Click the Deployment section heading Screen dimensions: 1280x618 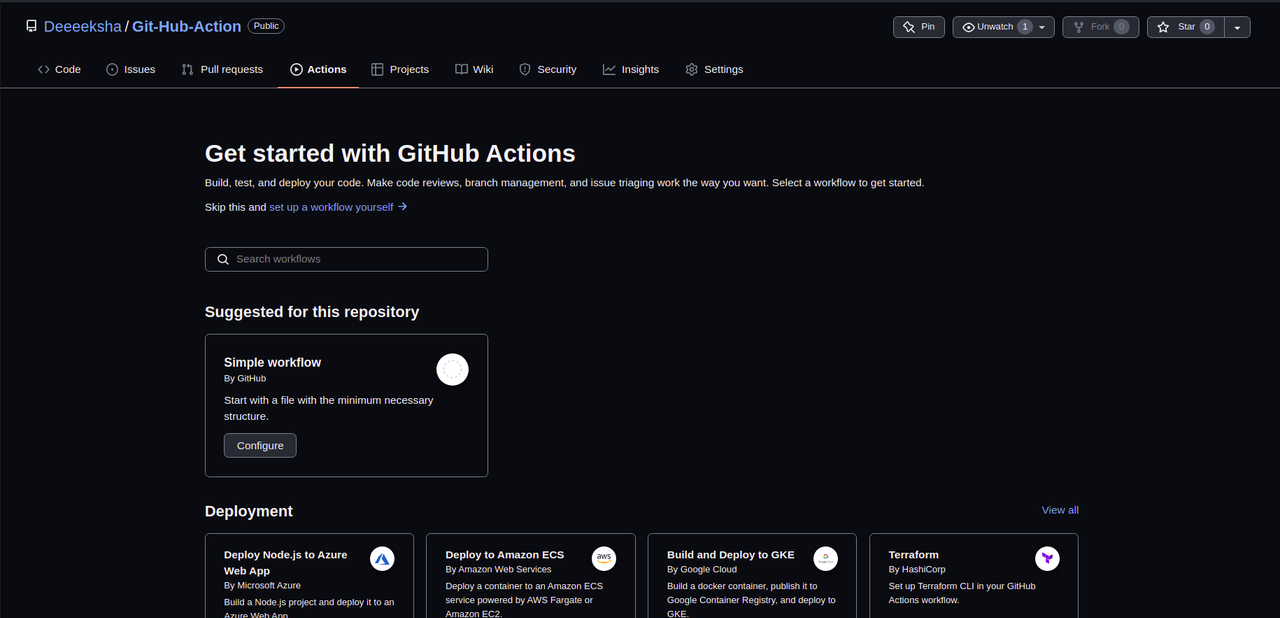click(x=249, y=511)
